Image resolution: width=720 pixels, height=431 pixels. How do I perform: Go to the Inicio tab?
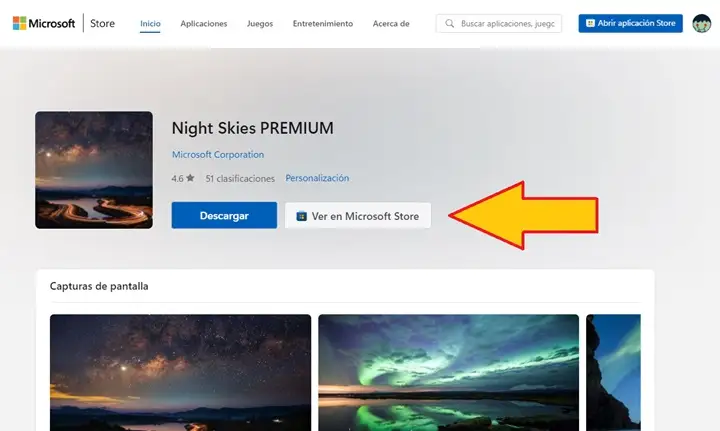tap(150, 24)
